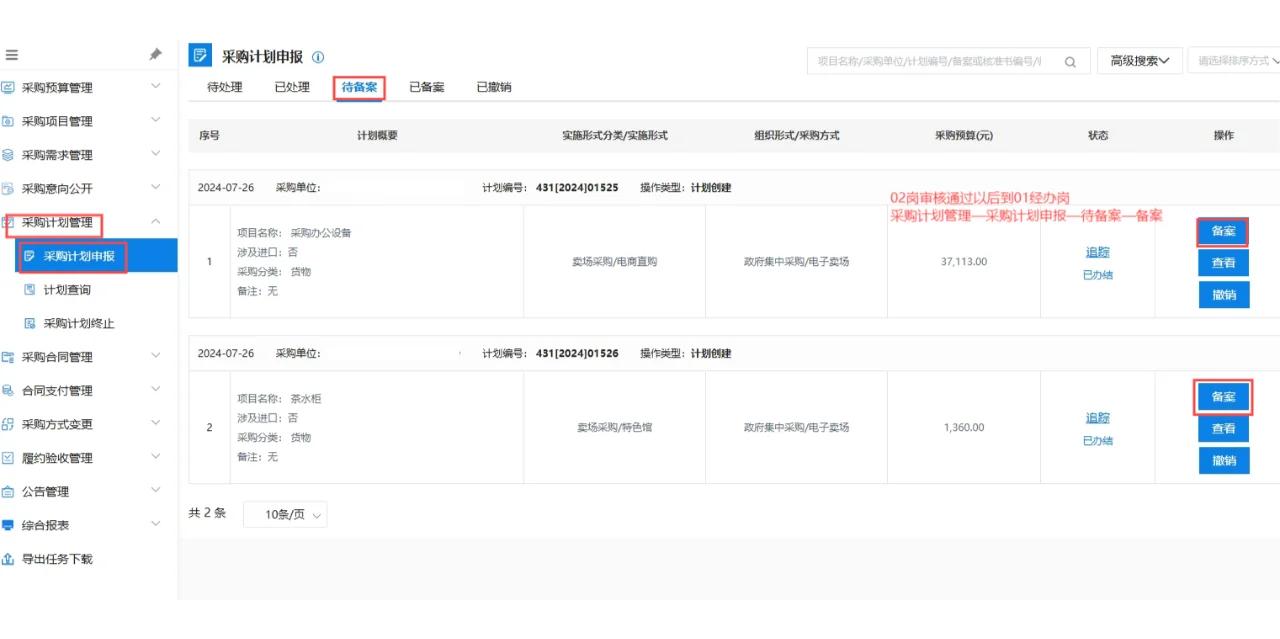Click the 采购合同管理 sidebar icon
Image resolution: width=1280 pixels, height=639 pixels.
[8, 357]
